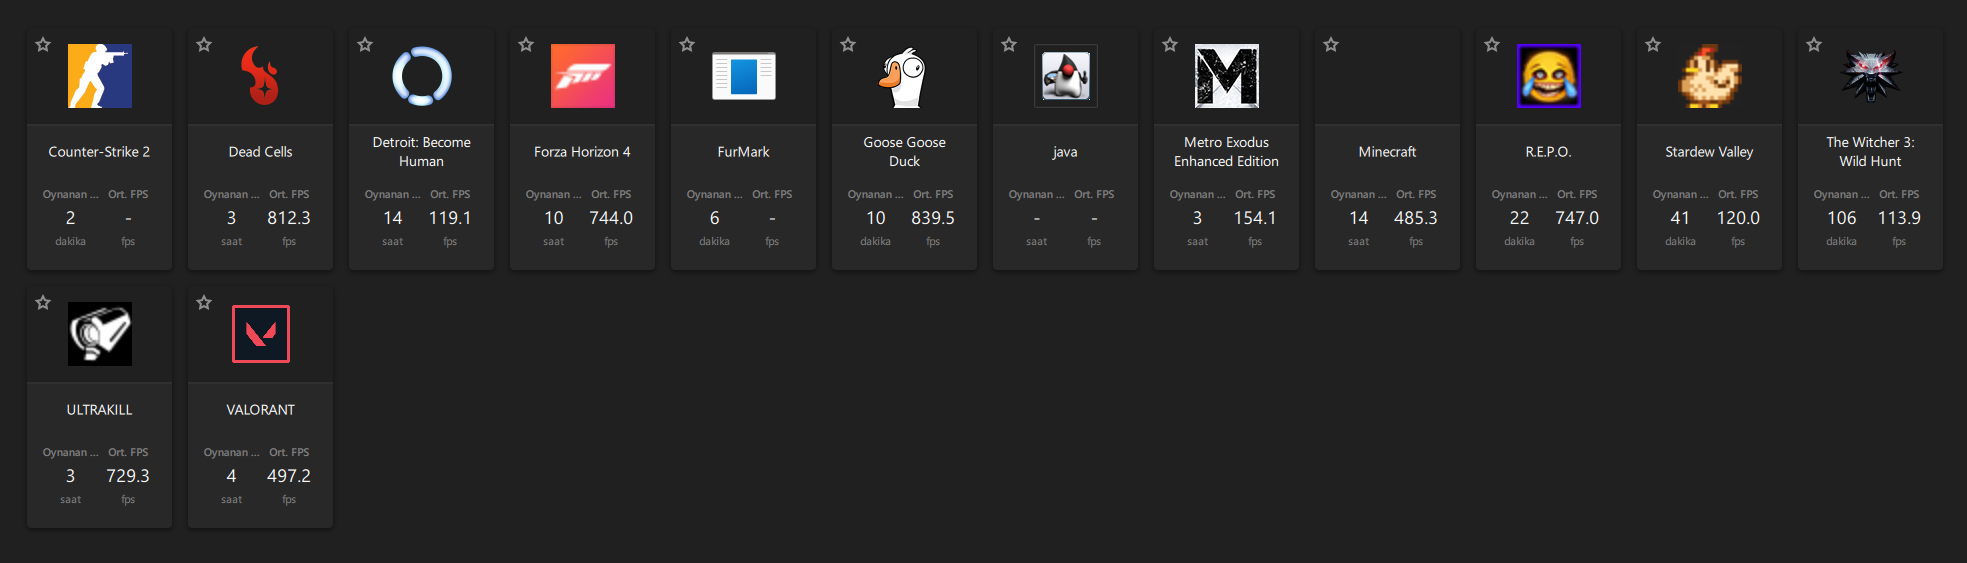Toggle favorite star on Forza Horizon 4

[526, 44]
